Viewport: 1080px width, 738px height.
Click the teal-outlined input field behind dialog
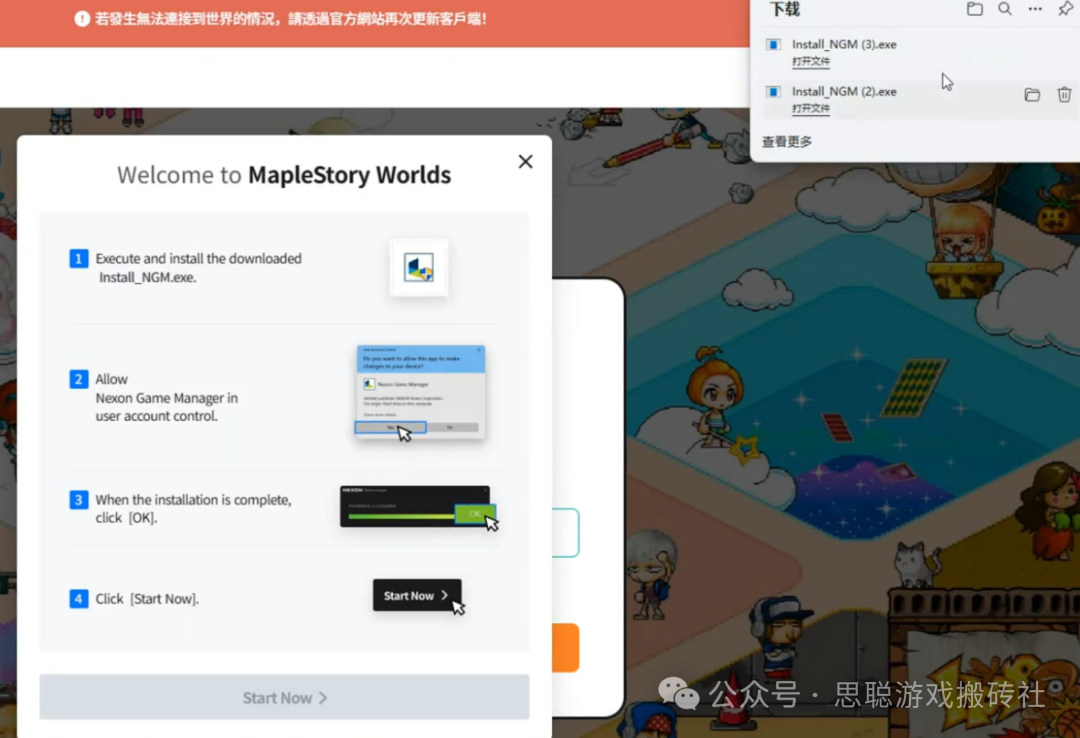(x=565, y=532)
